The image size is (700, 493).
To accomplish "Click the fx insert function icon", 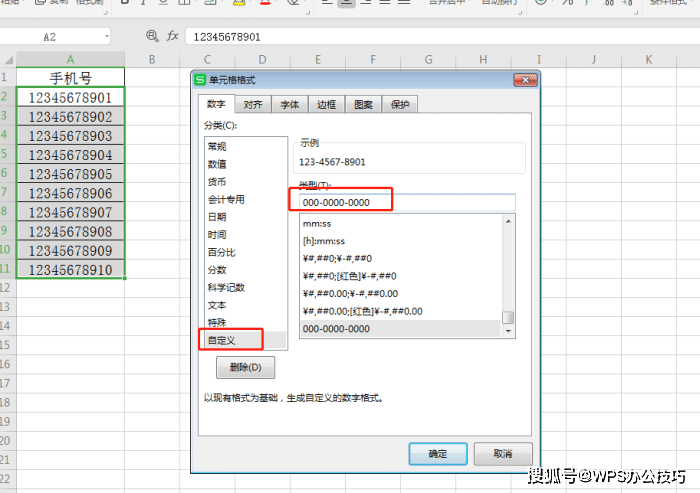I will (x=172, y=35).
